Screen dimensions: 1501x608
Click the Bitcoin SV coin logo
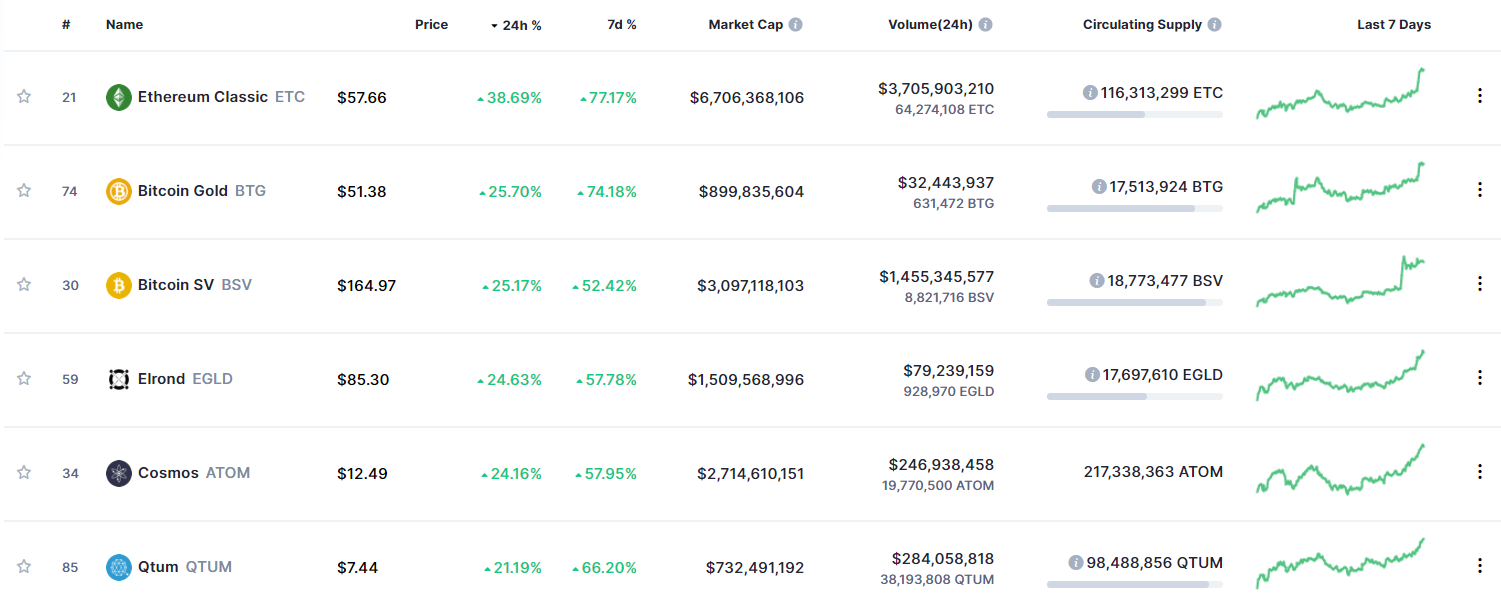[119, 285]
